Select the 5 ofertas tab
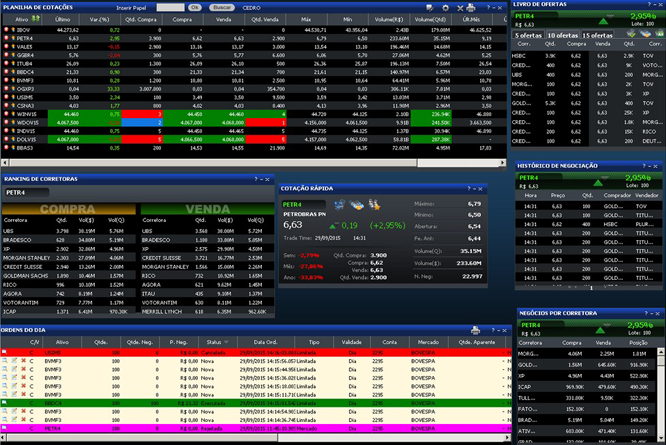Image resolution: width=666 pixels, height=445 pixels. (528, 35)
